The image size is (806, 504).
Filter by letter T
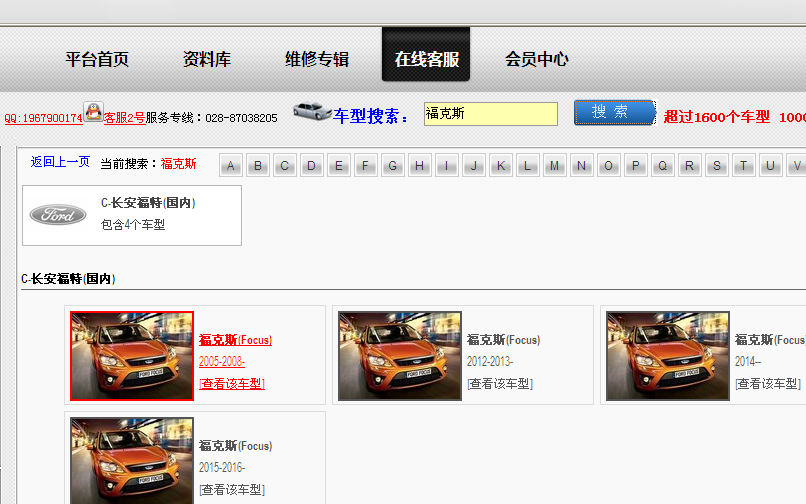743,166
